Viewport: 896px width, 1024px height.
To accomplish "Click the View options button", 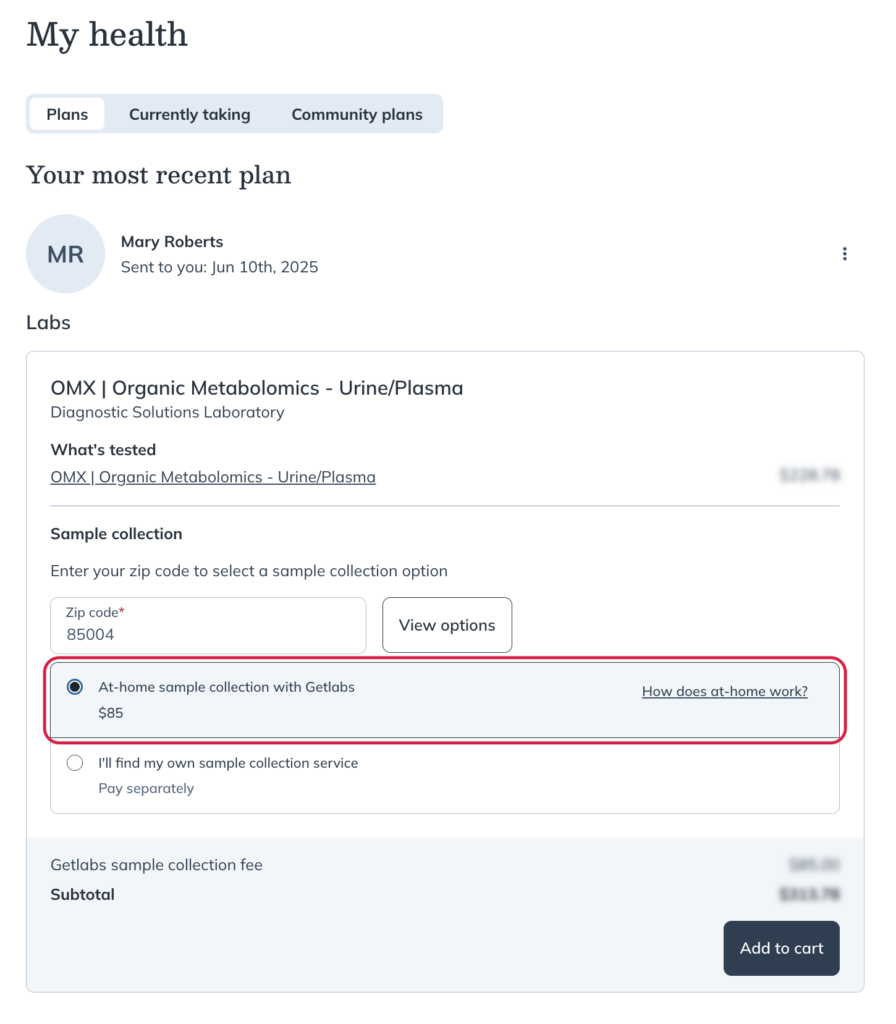I will pos(447,625).
